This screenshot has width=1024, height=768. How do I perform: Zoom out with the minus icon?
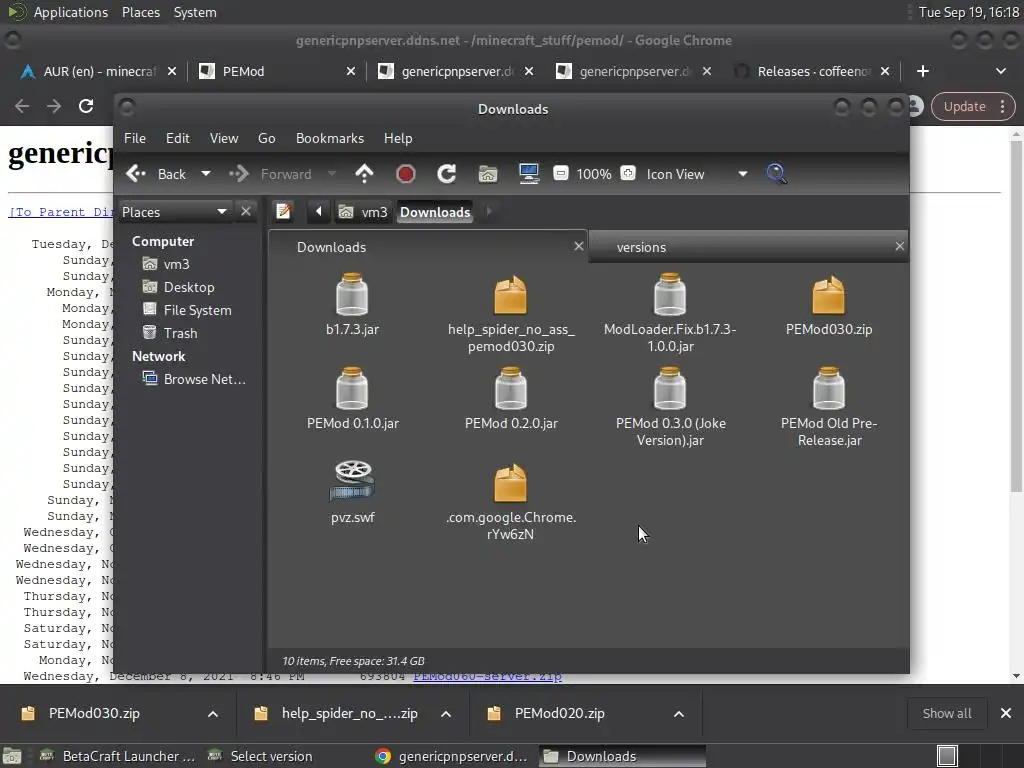point(560,173)
